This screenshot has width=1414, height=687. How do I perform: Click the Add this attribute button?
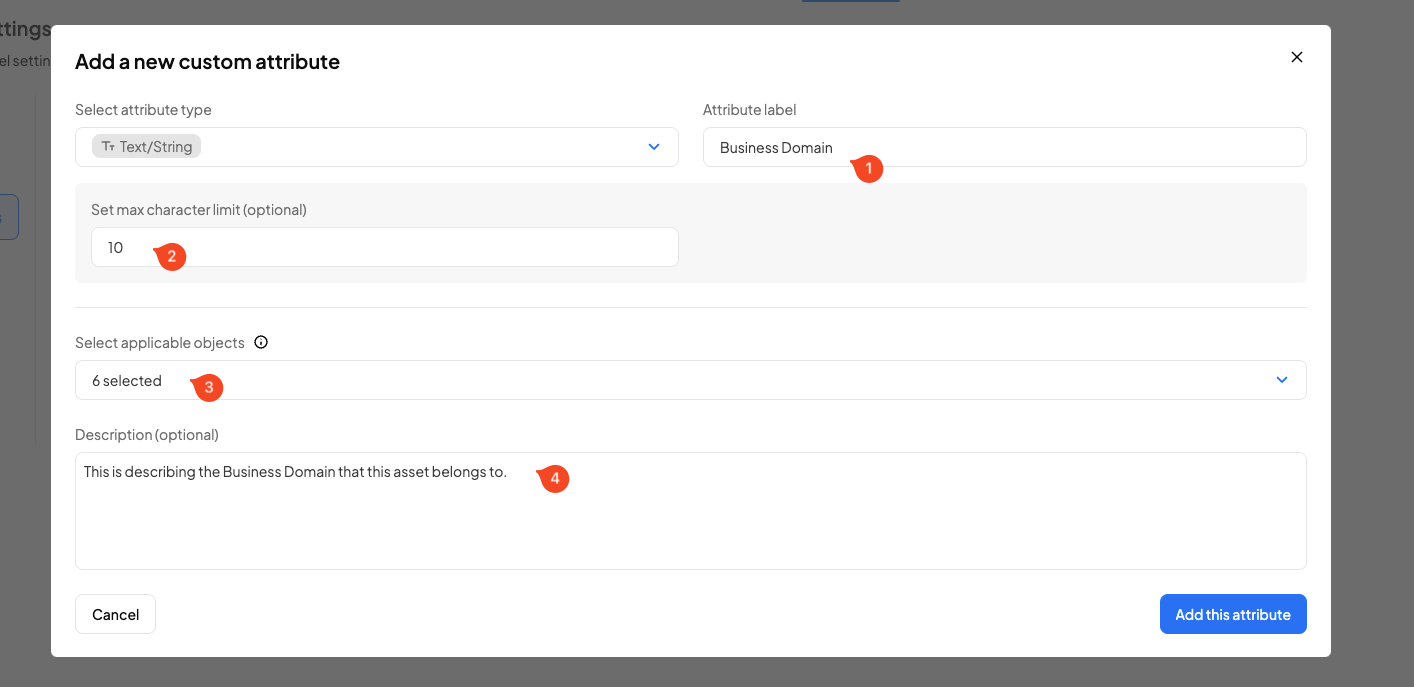pyautogui.click(x=1232, y=614)
